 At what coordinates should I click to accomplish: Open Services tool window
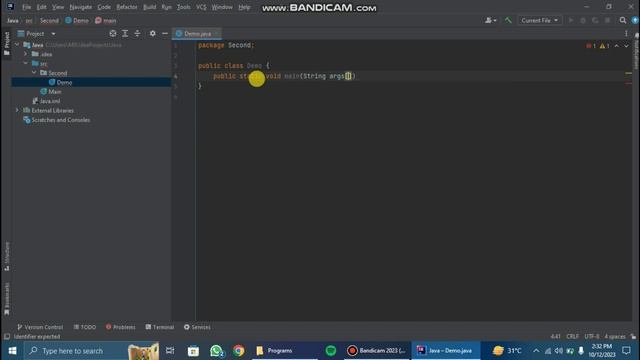point(197,327)
